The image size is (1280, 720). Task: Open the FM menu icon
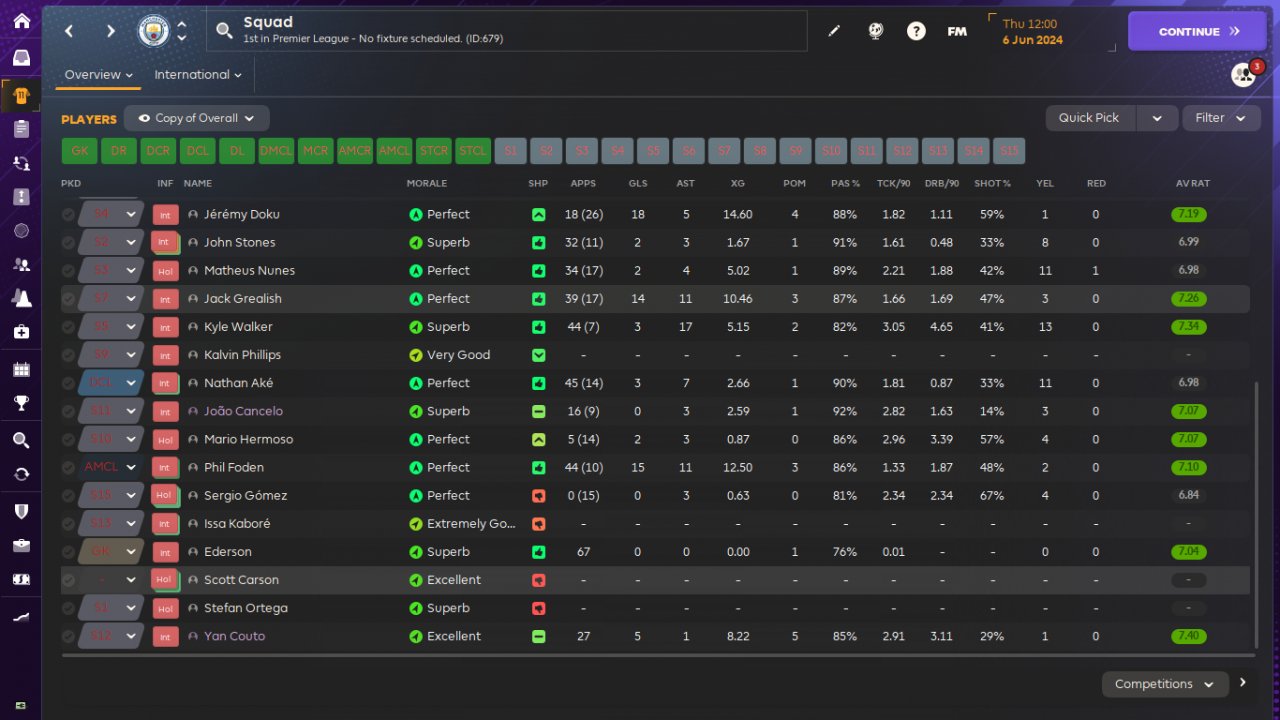point(957,31)
